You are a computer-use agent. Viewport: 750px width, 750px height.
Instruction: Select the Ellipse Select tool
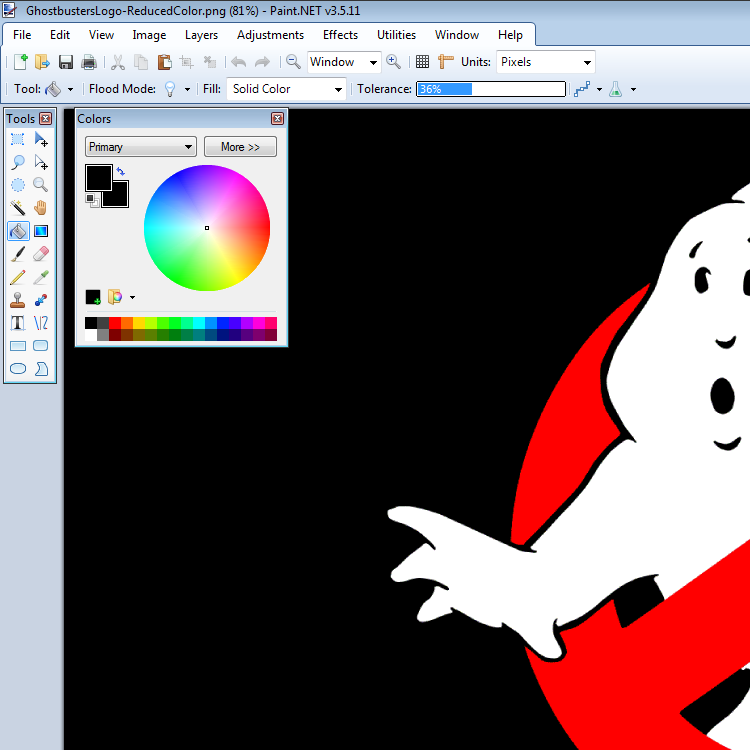pyautogui.click(x=18, y=185)
